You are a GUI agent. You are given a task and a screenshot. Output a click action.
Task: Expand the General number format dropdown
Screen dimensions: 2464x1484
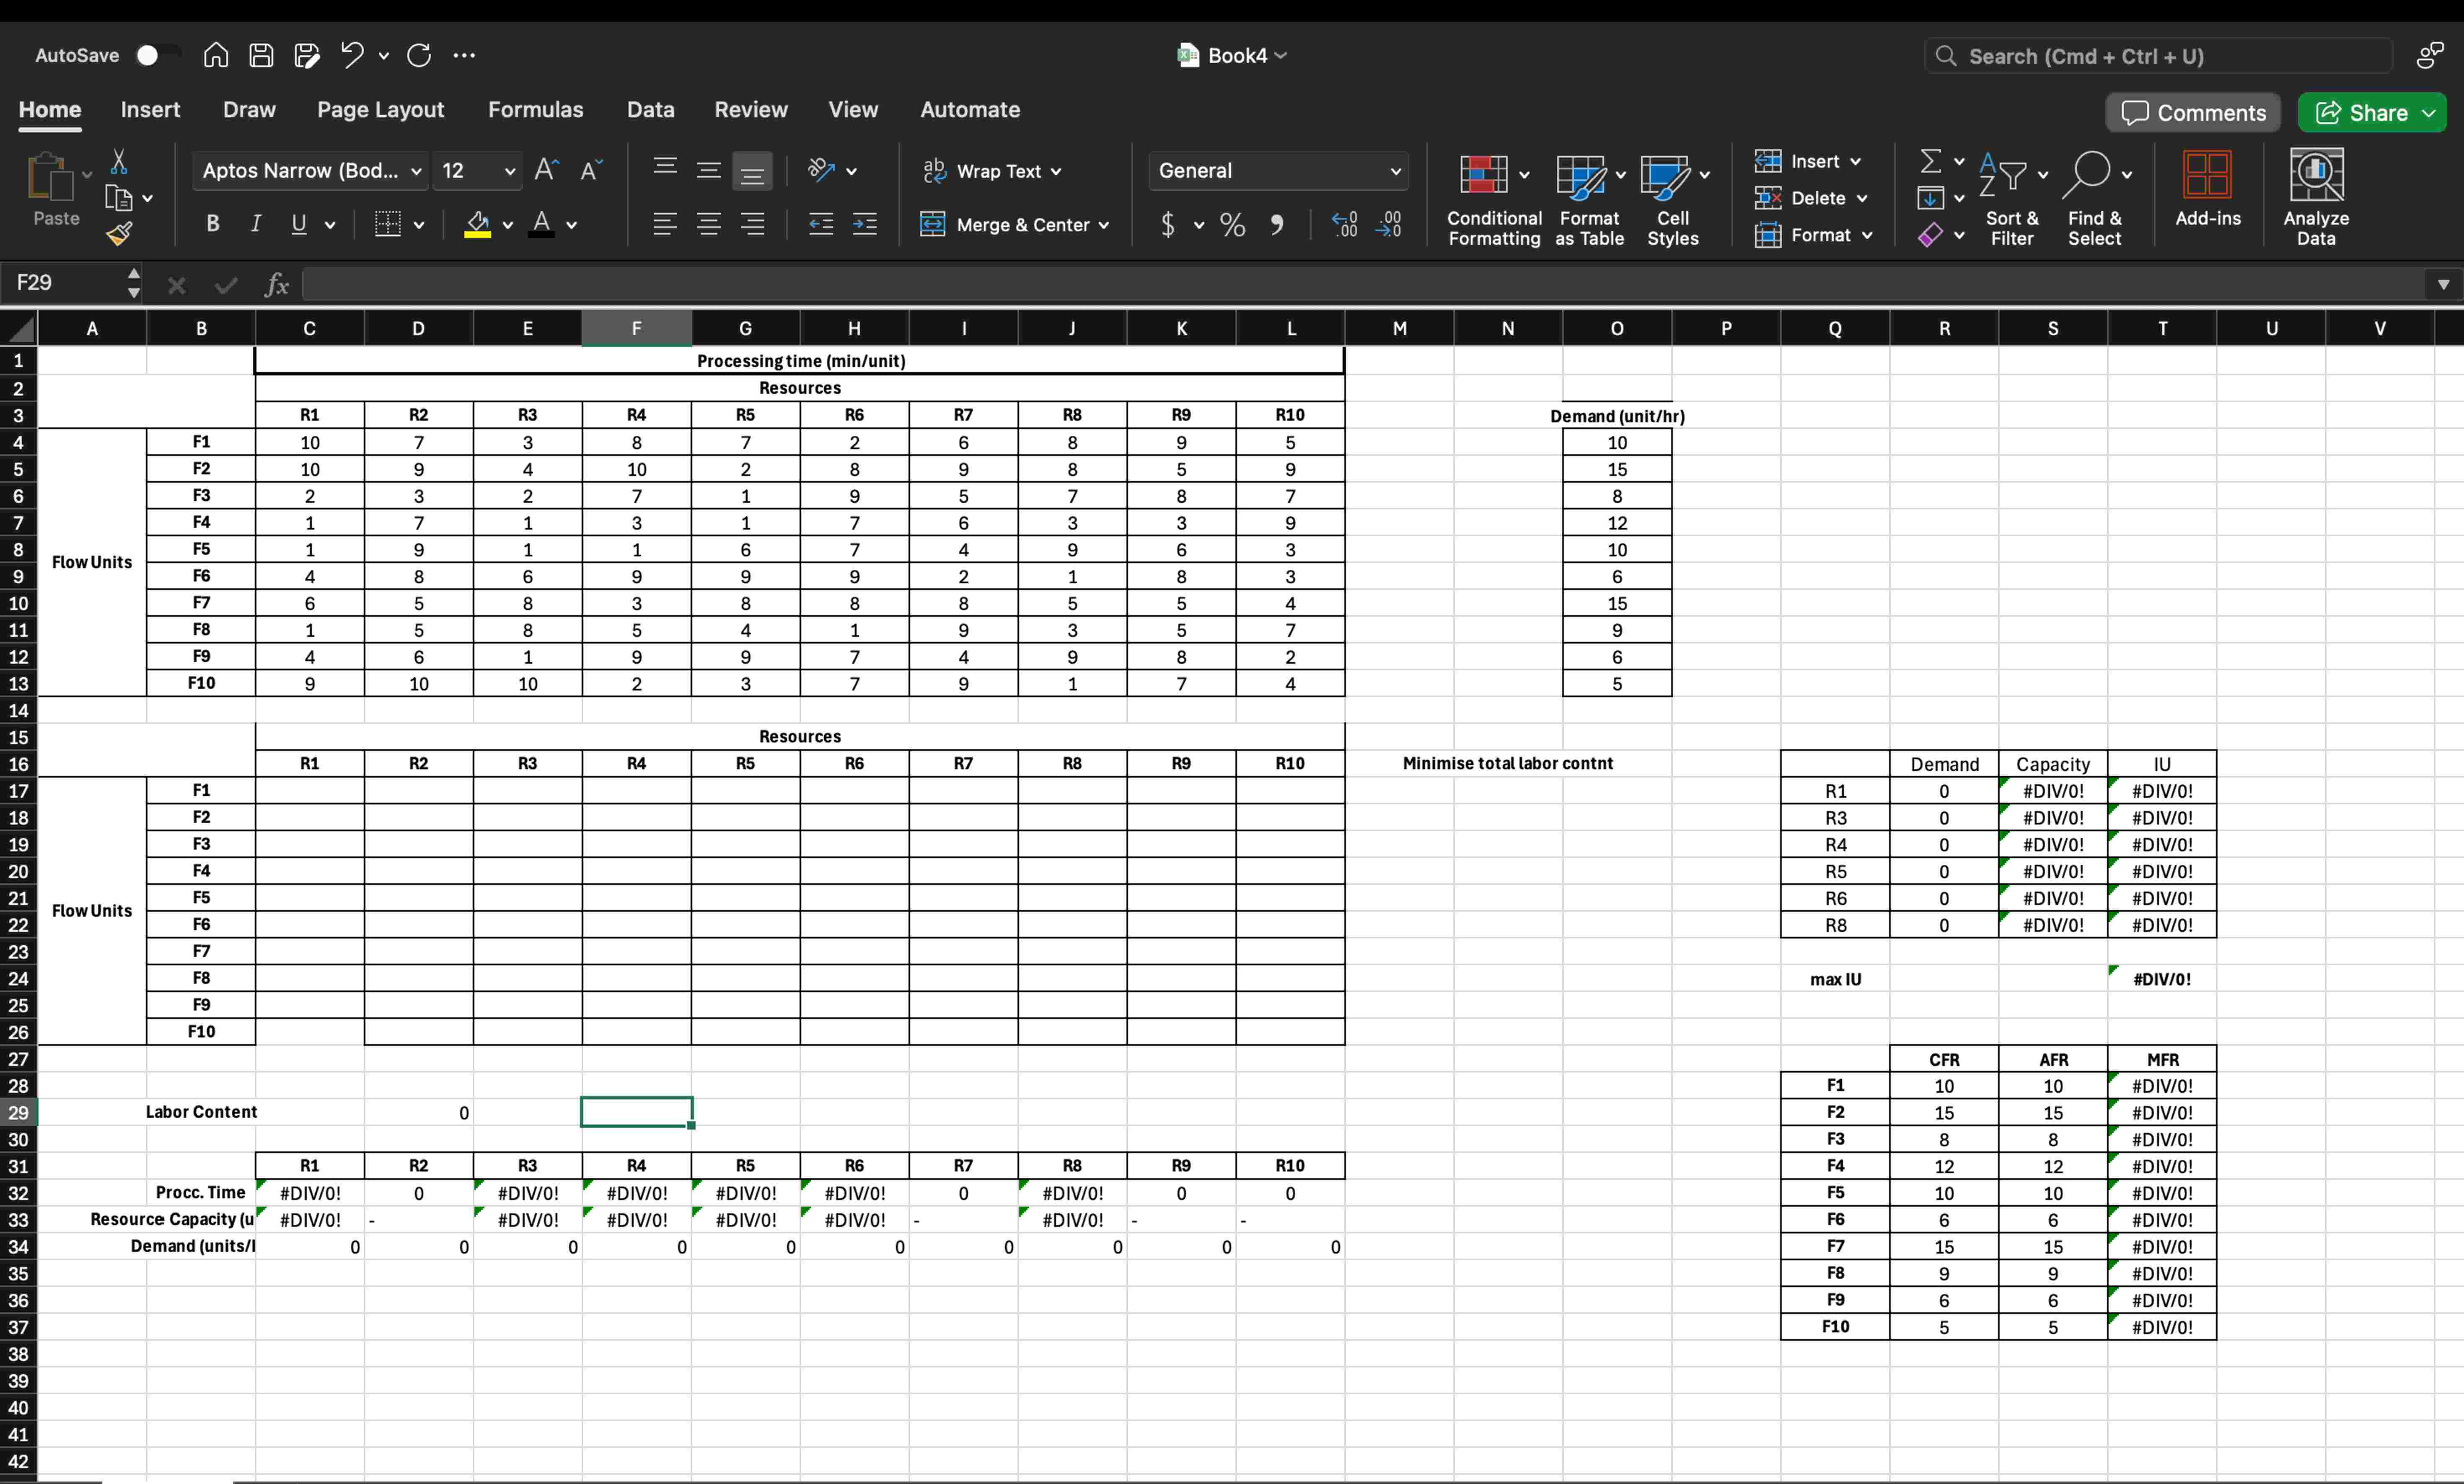(1395, 171)
